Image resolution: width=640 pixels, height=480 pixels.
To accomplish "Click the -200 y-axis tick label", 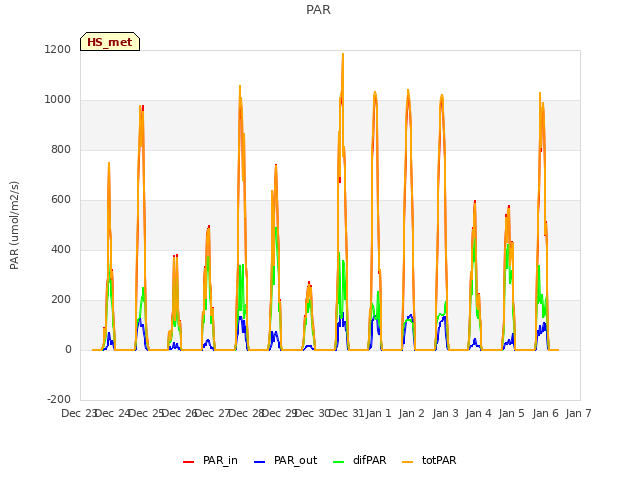I will [x=59, y=400].
